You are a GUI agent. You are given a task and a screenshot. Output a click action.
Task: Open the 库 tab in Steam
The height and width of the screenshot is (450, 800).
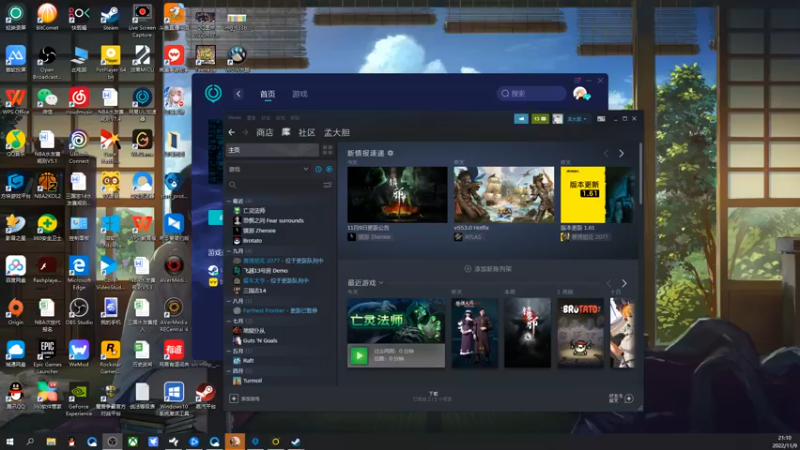click(286, 132)
